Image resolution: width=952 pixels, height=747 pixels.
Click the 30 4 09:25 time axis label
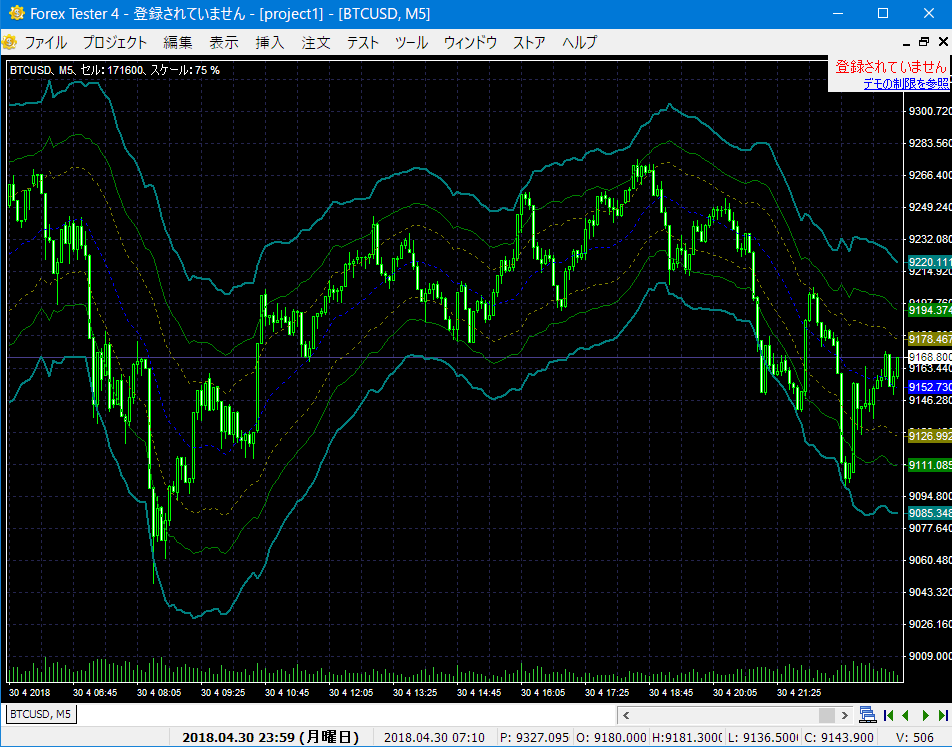coord(223,692)
